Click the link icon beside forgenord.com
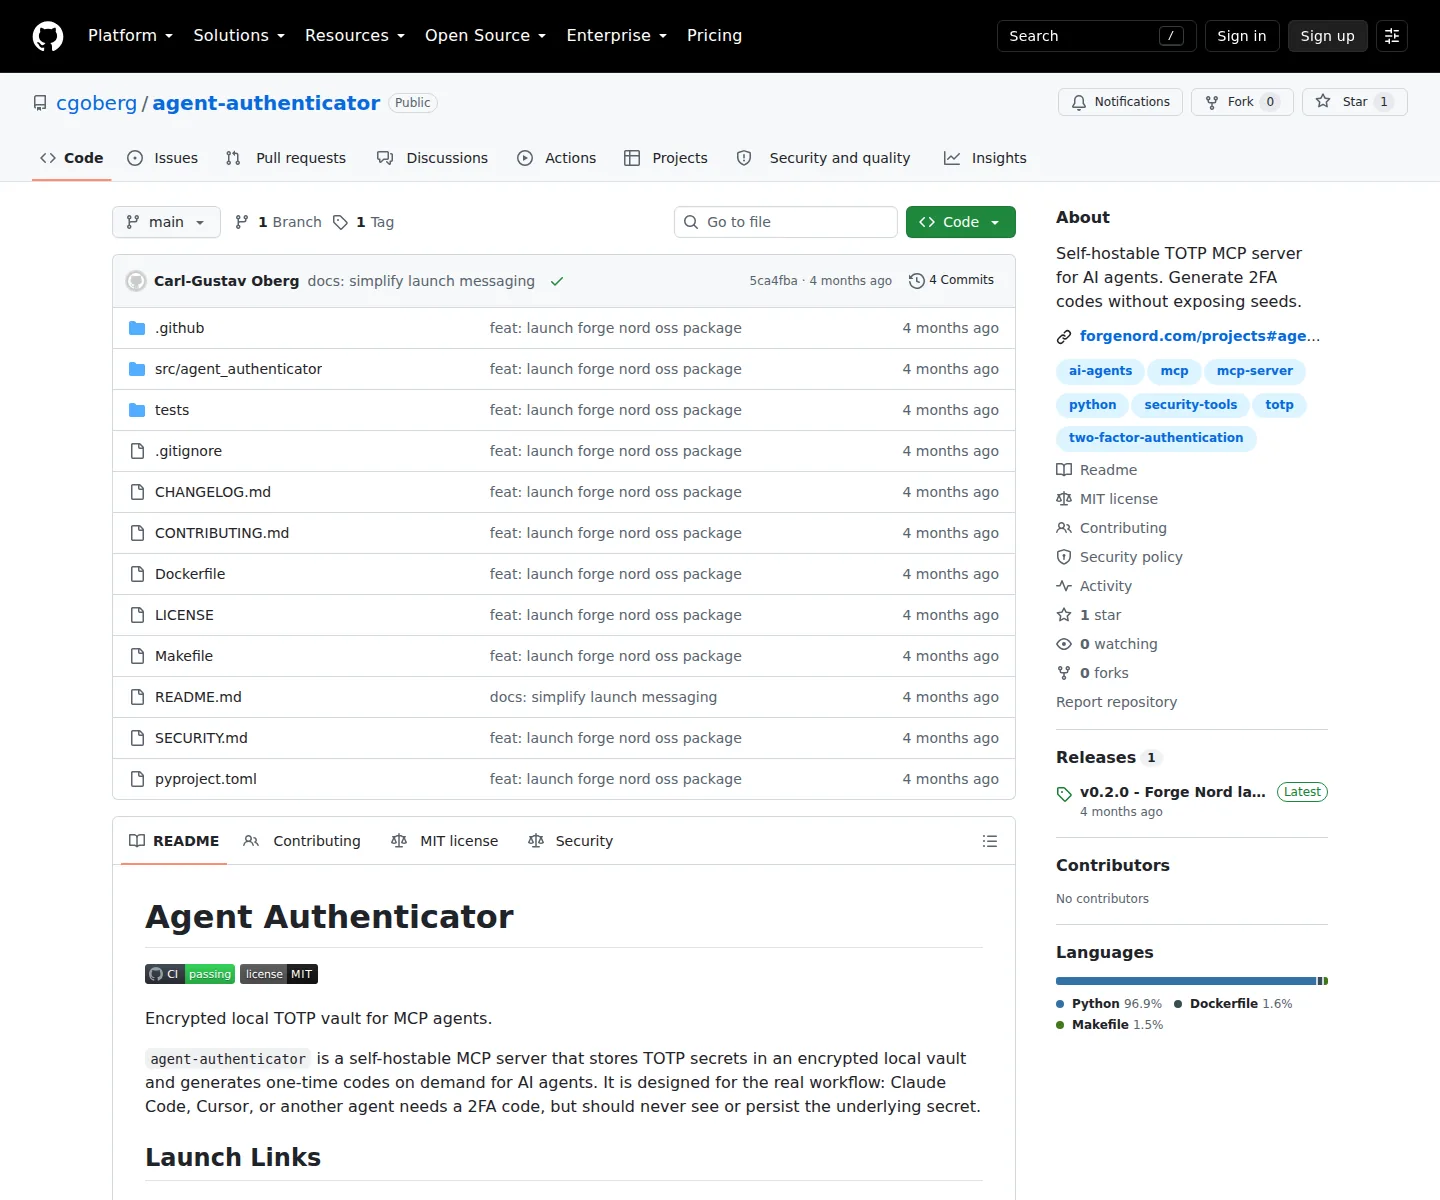Image resolution: width=1440 pixels, height=1200 pixels. click(x=1064, y=337)
